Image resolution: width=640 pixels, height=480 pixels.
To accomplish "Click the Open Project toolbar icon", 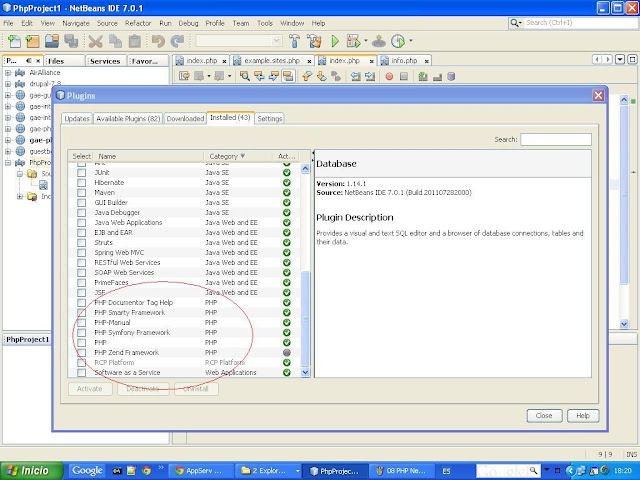I will click(52, 41).
